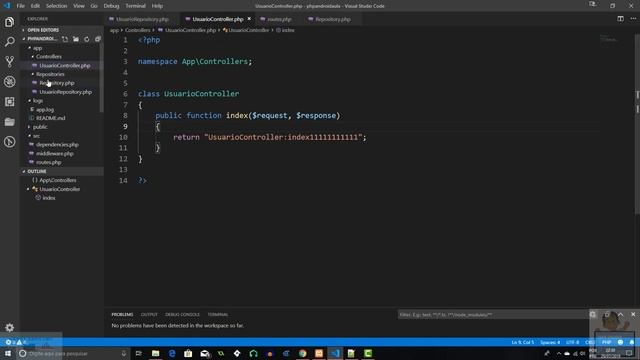Maximize the bottom panel with chevron
Viewport: 640px width, 360px height.
coord(620,314)
